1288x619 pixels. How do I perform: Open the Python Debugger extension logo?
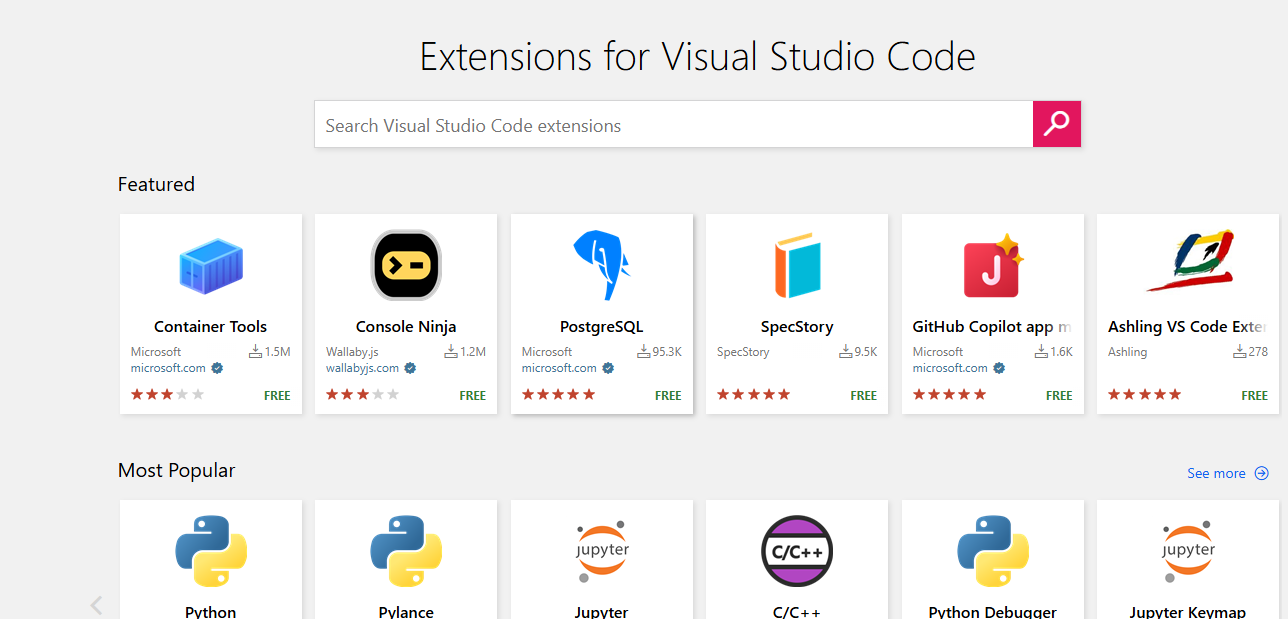(x=993, y=551)
